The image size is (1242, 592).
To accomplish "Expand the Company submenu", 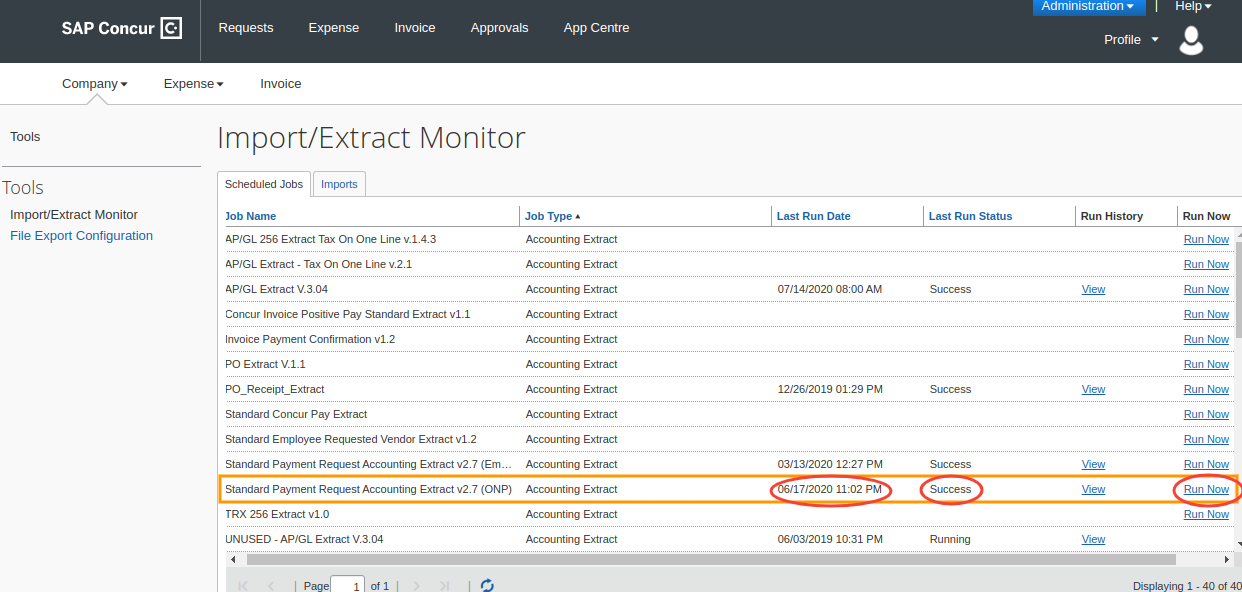I will (95, 84).
